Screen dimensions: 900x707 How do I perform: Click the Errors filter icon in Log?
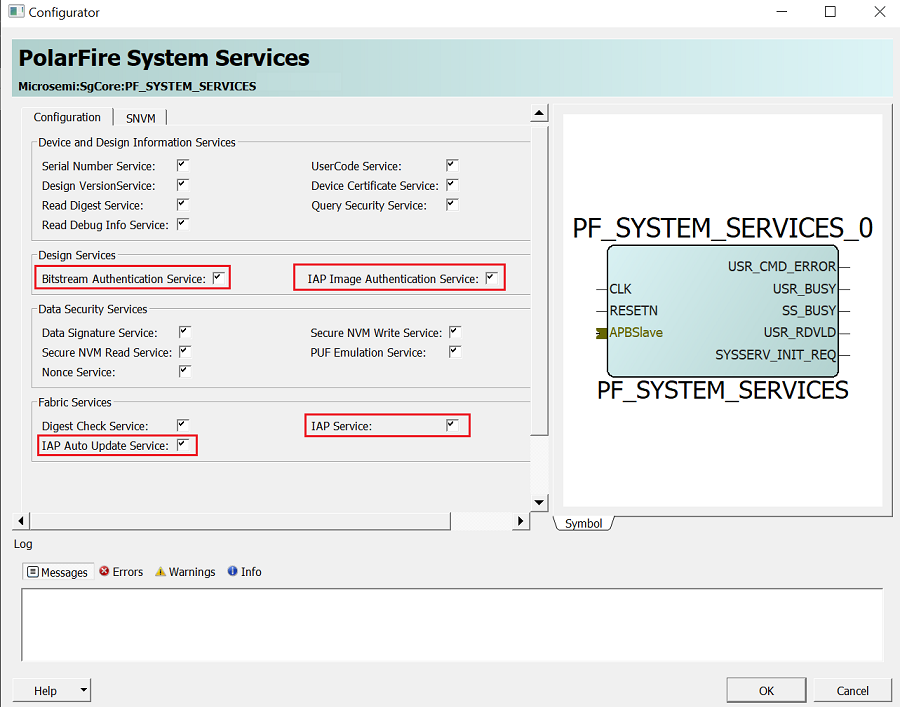(x=104, y=572)
